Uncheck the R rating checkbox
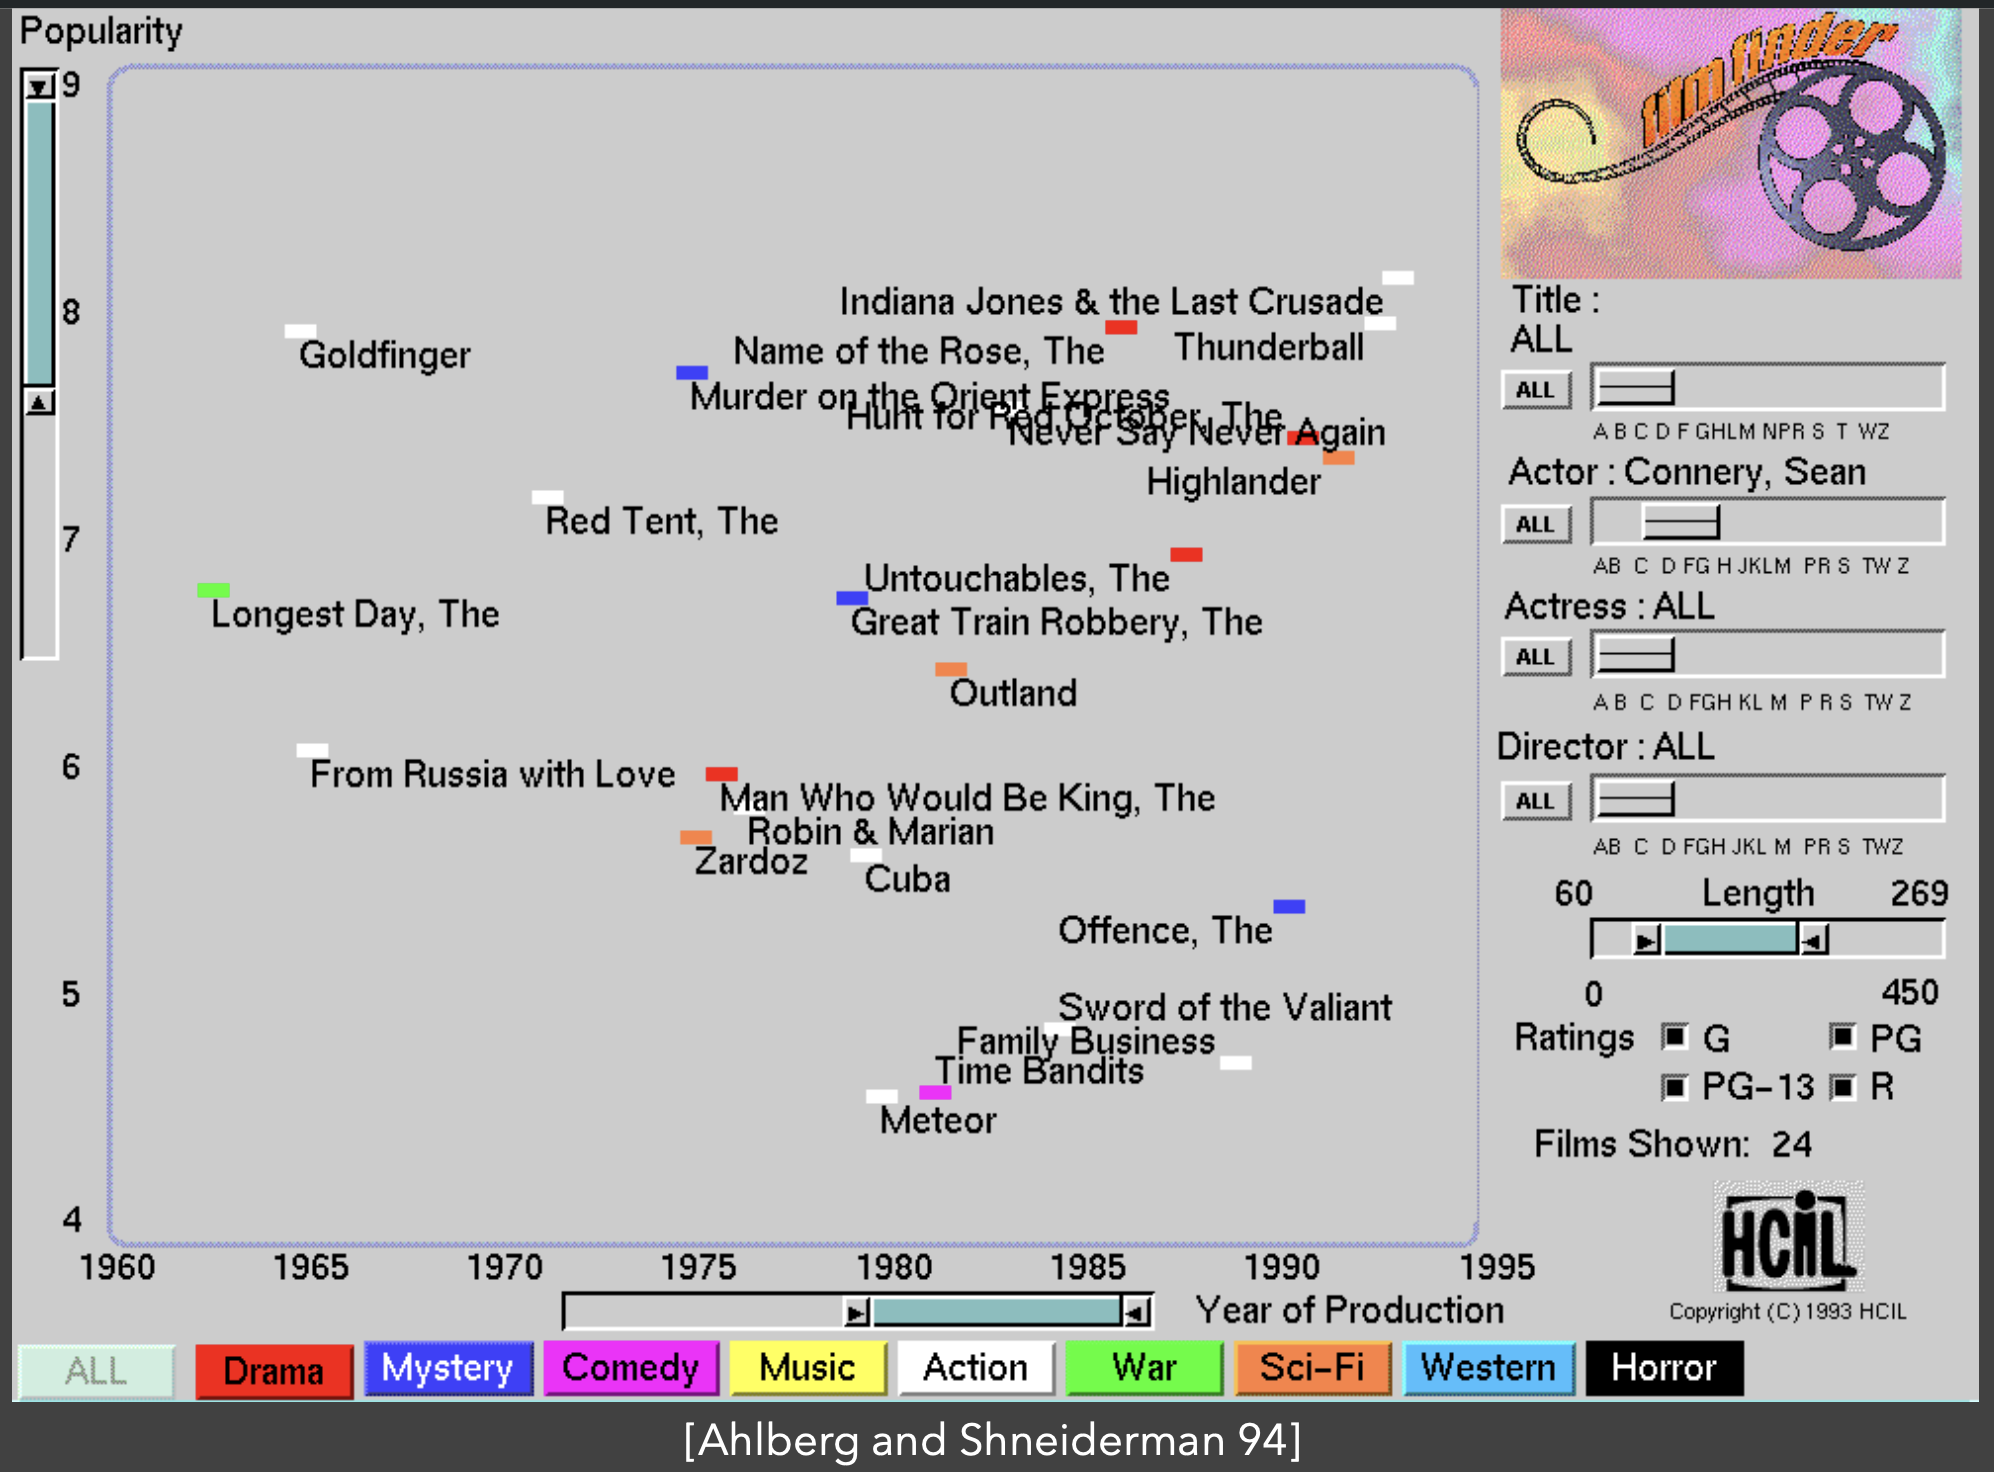 pyautogui.click(x=1843, y=1086)
